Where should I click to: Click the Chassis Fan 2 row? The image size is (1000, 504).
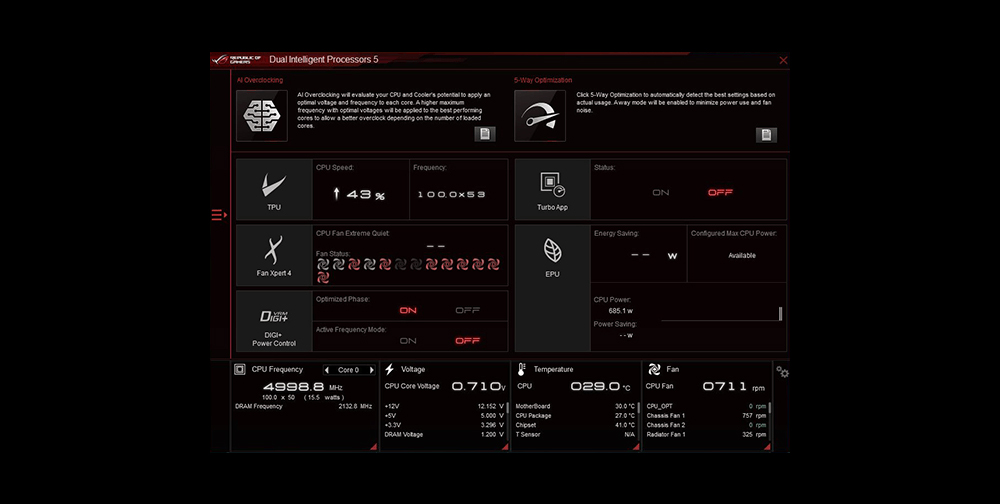[x=707, y=425]
